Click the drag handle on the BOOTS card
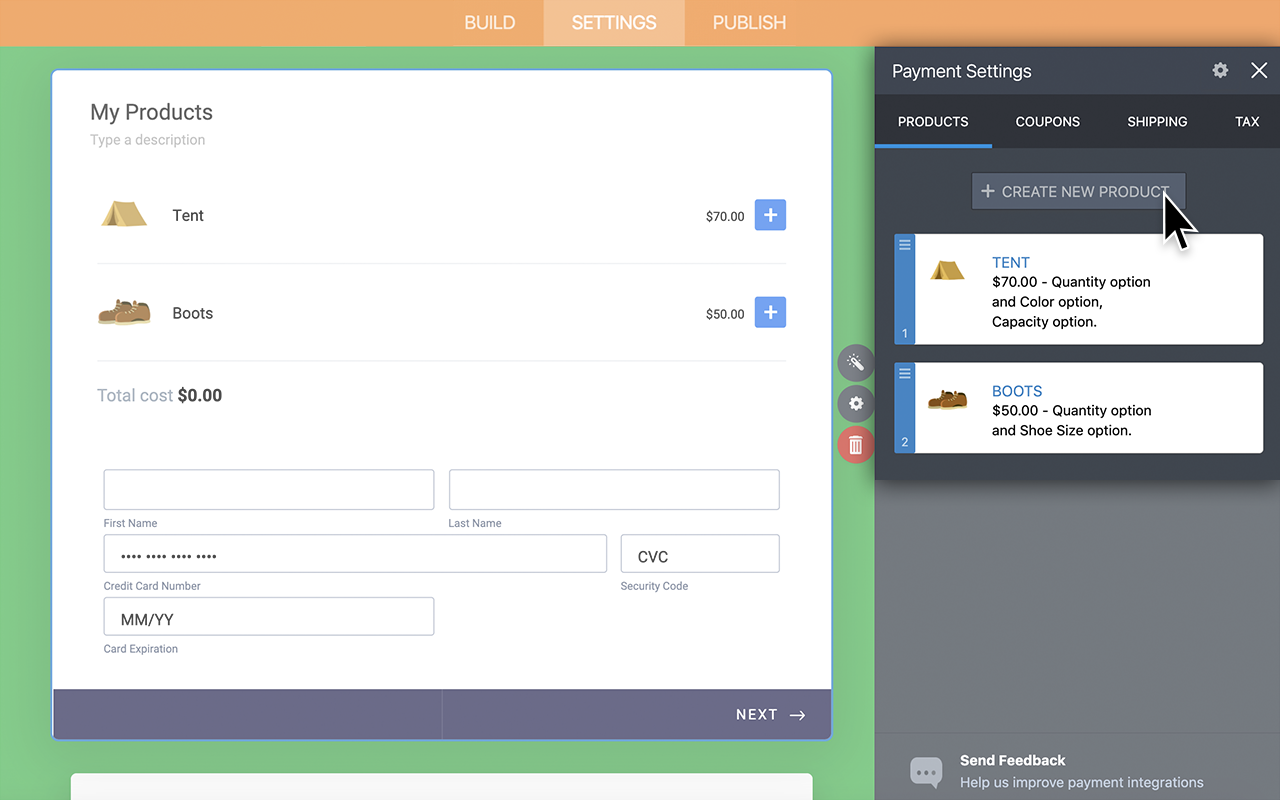The image size is (1280, 800). click(x=904, y=373)
